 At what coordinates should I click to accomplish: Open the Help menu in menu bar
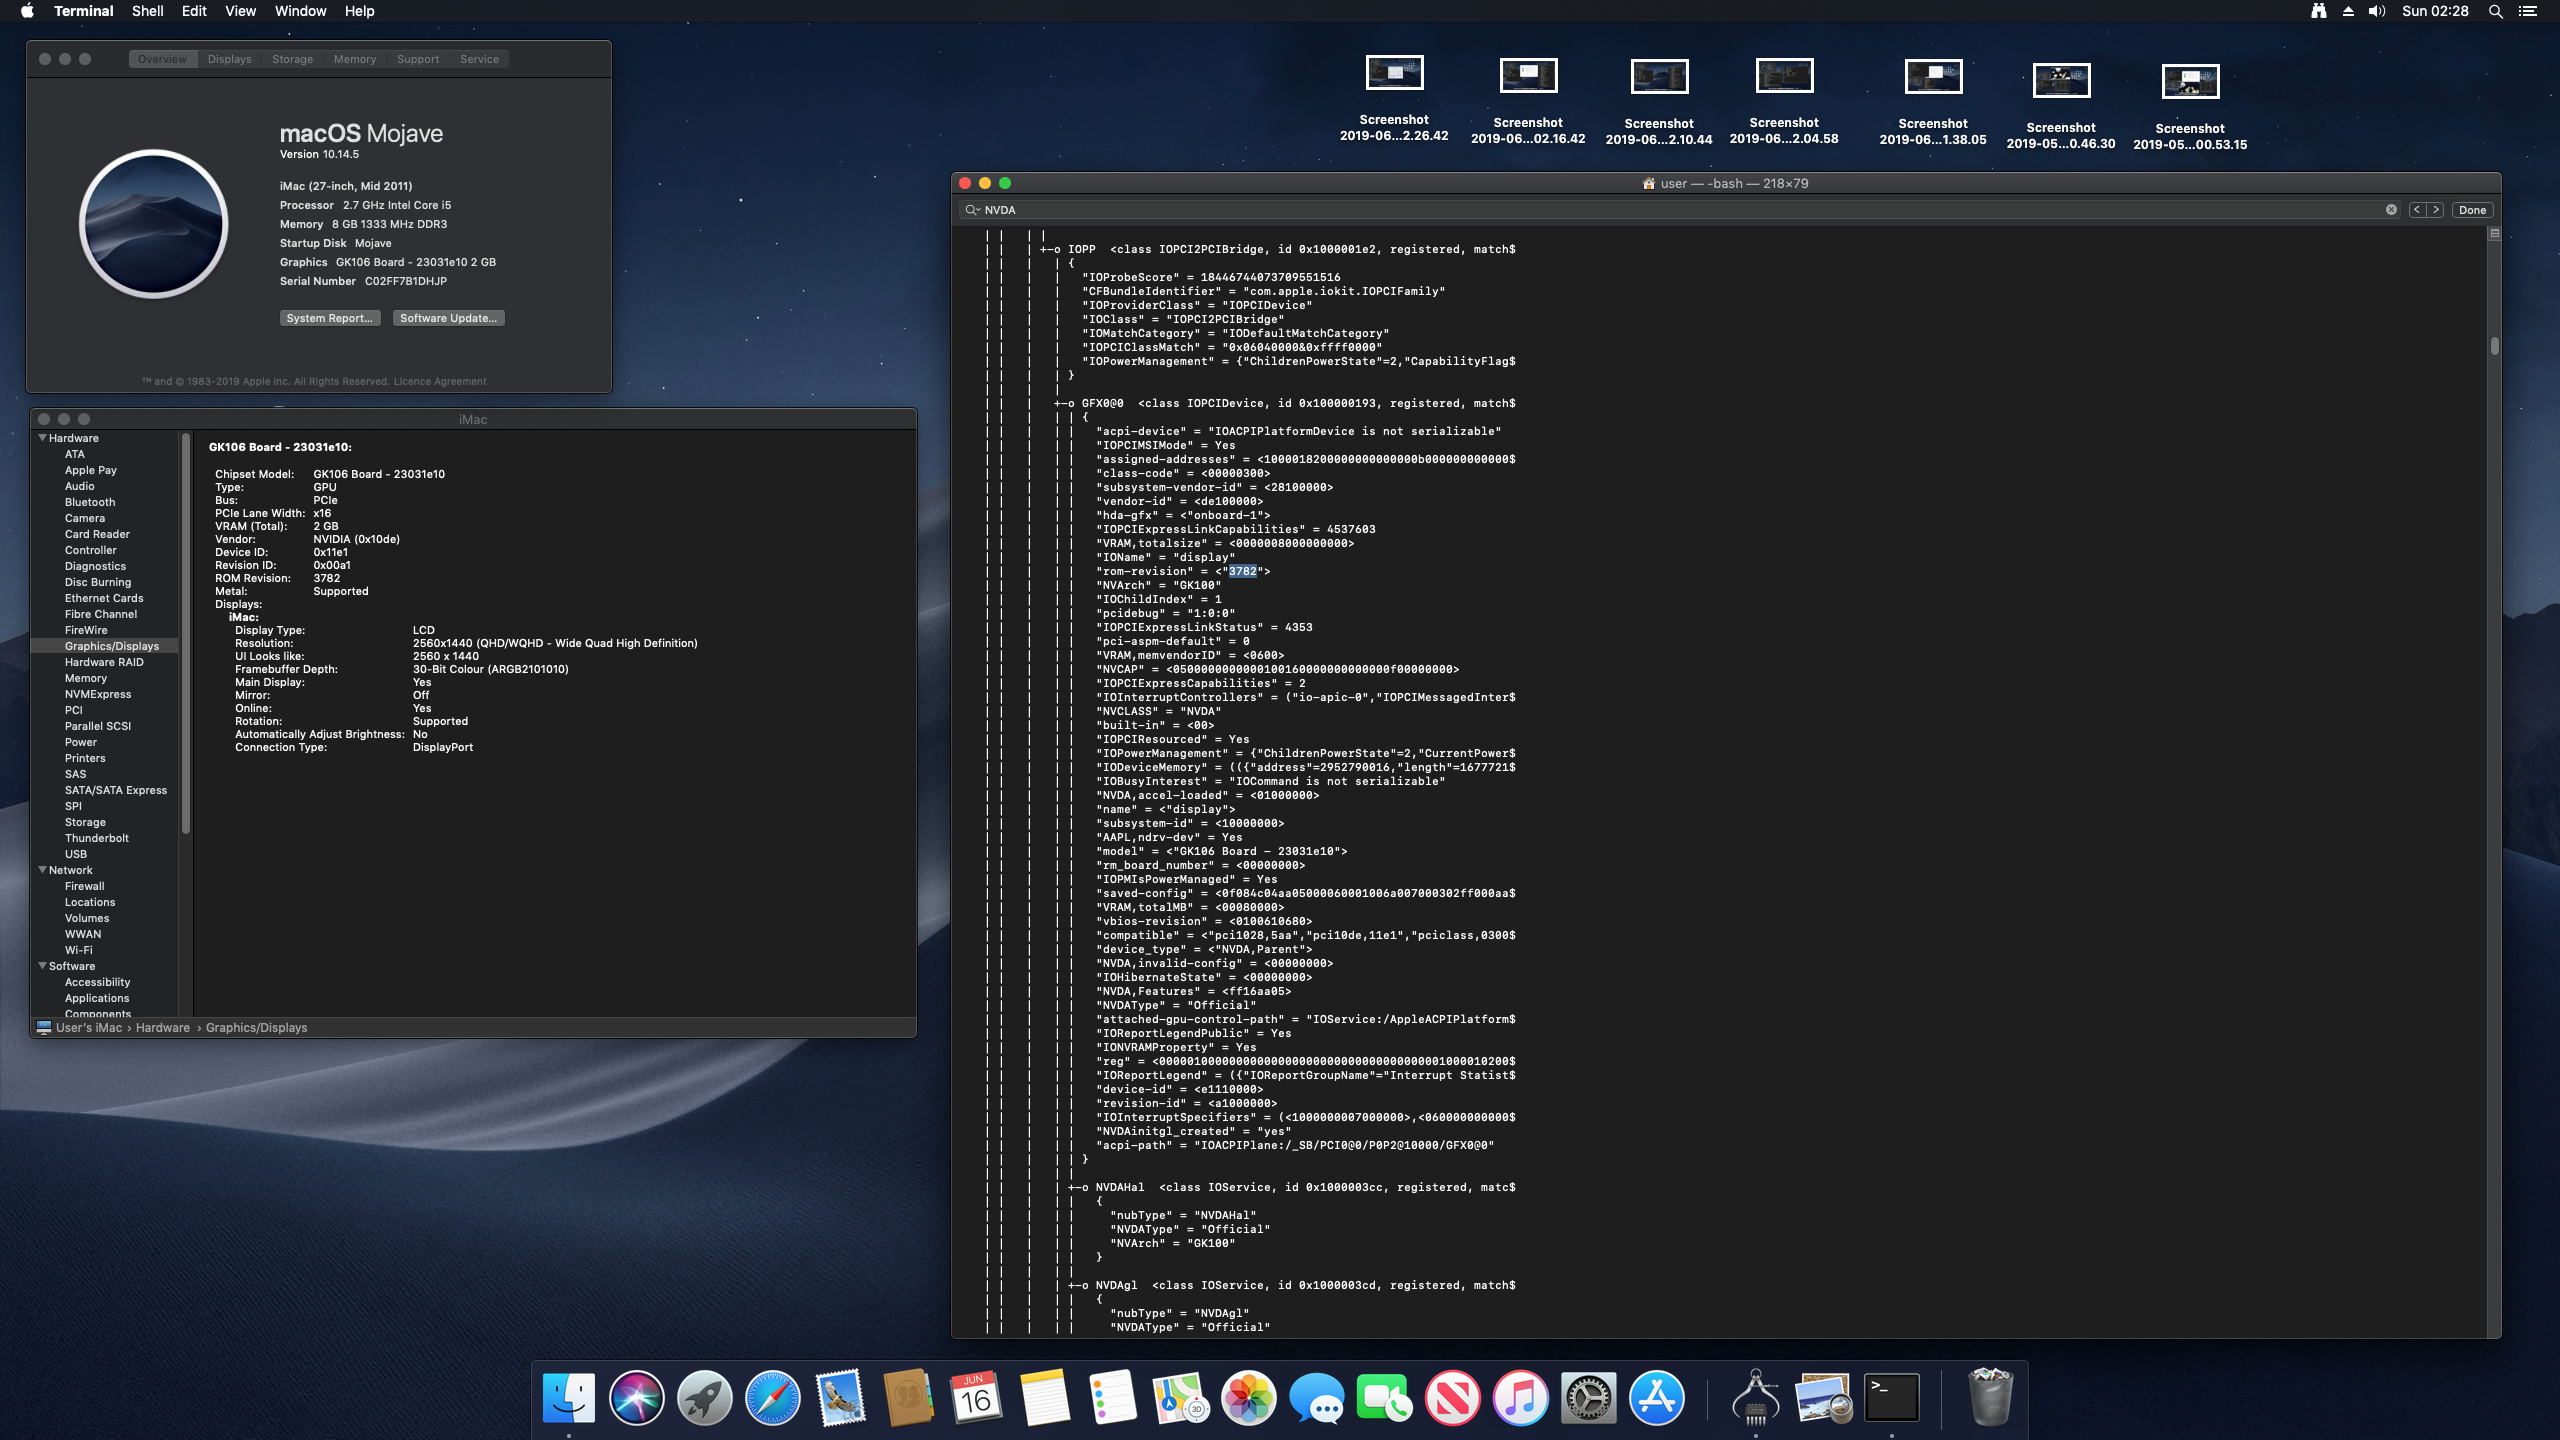tap(359, 11)
